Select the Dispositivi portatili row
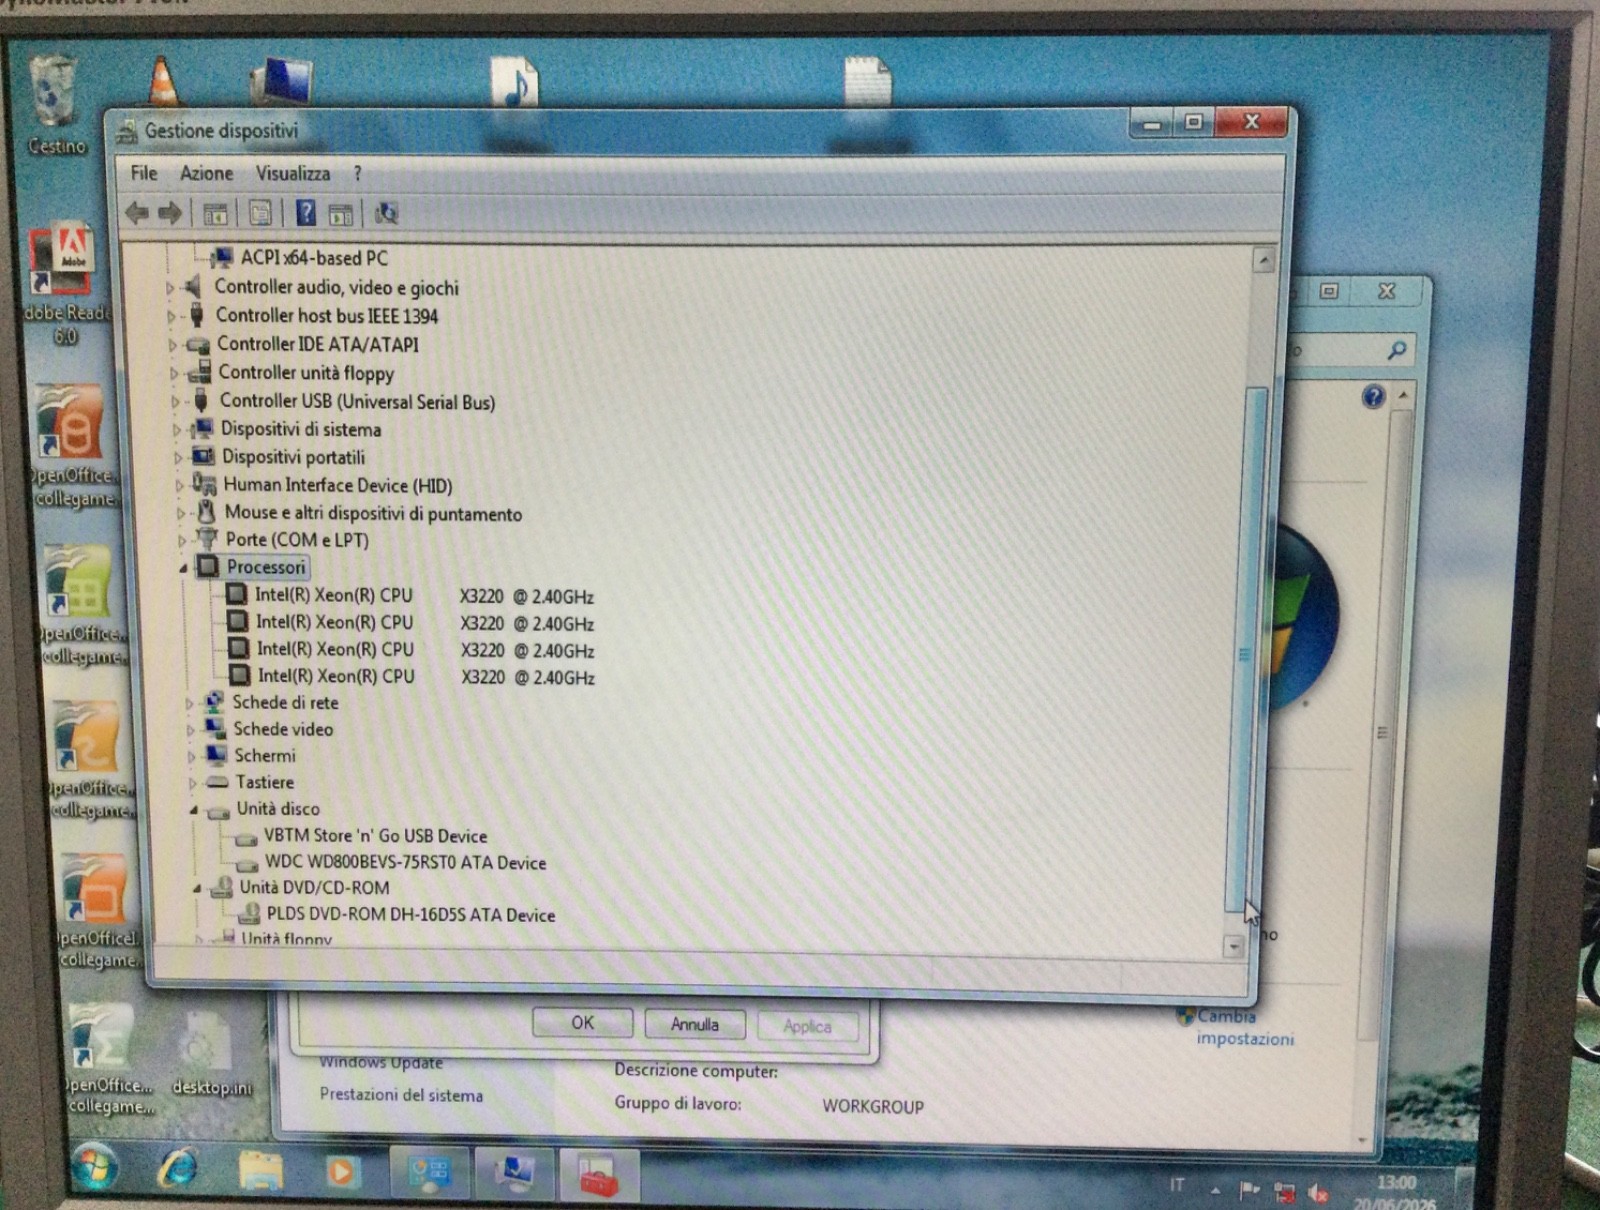The height and width of the screenshot is (1210, 1600). coord(293,458)
